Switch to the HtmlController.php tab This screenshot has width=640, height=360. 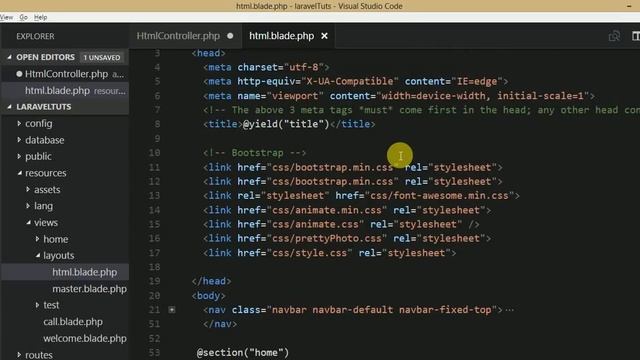(x=178, y=36)
